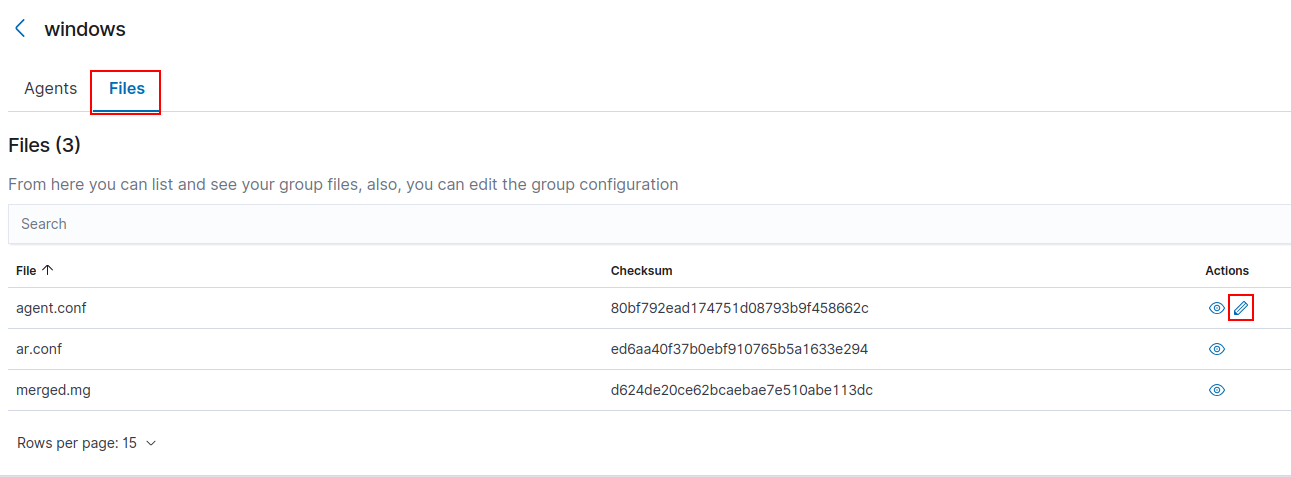Click the Checksum column header
1291x477 pixels.
(641, 270)
